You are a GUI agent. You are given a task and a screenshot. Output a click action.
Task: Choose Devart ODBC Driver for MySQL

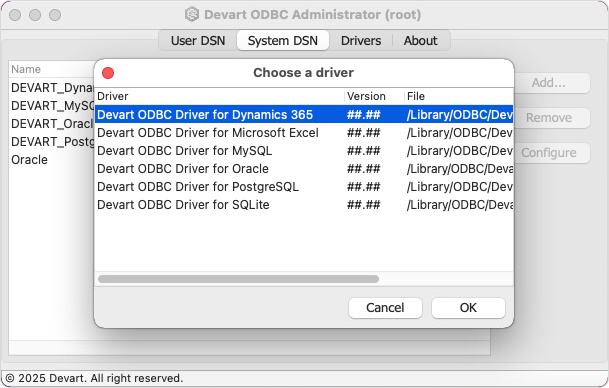click(x=304, y=151)
